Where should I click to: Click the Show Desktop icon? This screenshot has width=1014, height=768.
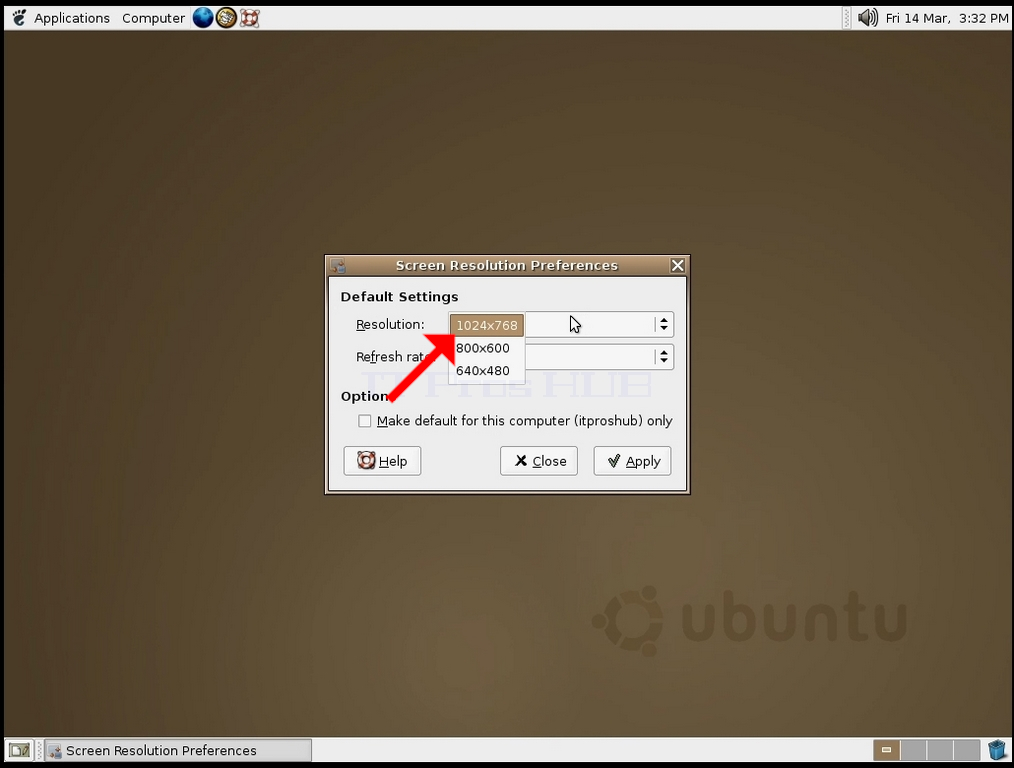[19, 750]
